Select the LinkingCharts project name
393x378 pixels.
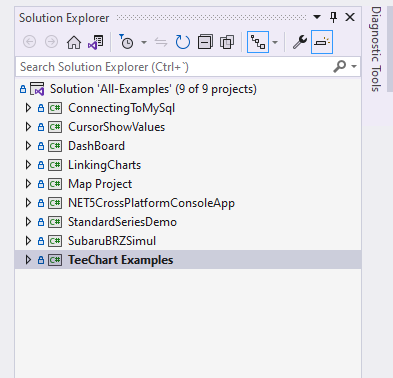pyautogui.click(x=104, y=165)
